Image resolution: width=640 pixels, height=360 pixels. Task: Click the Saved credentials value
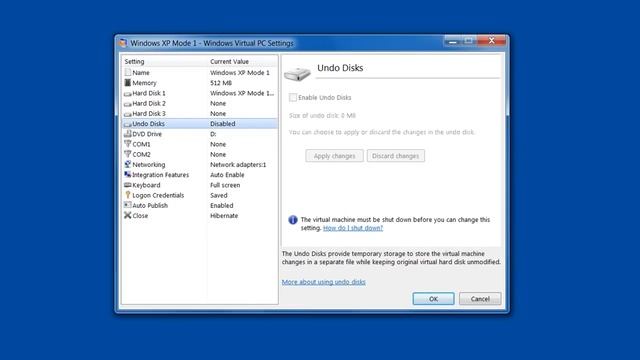(x=219, y=195)
